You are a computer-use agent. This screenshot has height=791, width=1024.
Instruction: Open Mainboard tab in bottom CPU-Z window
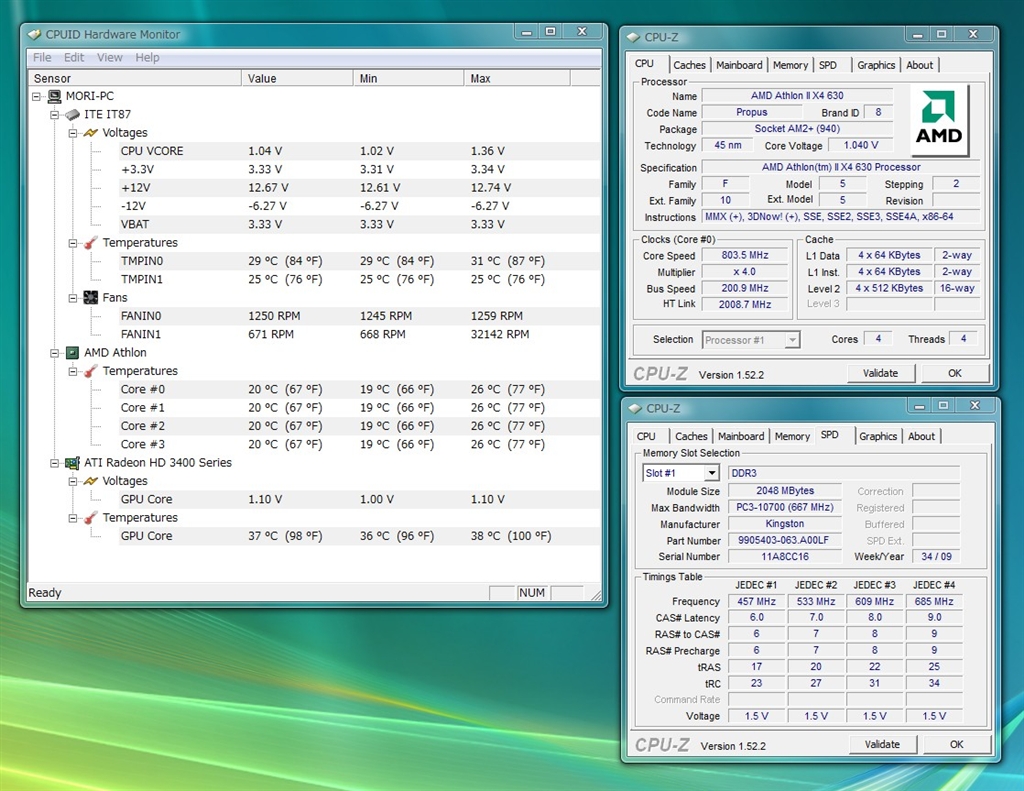click(741, 436)
